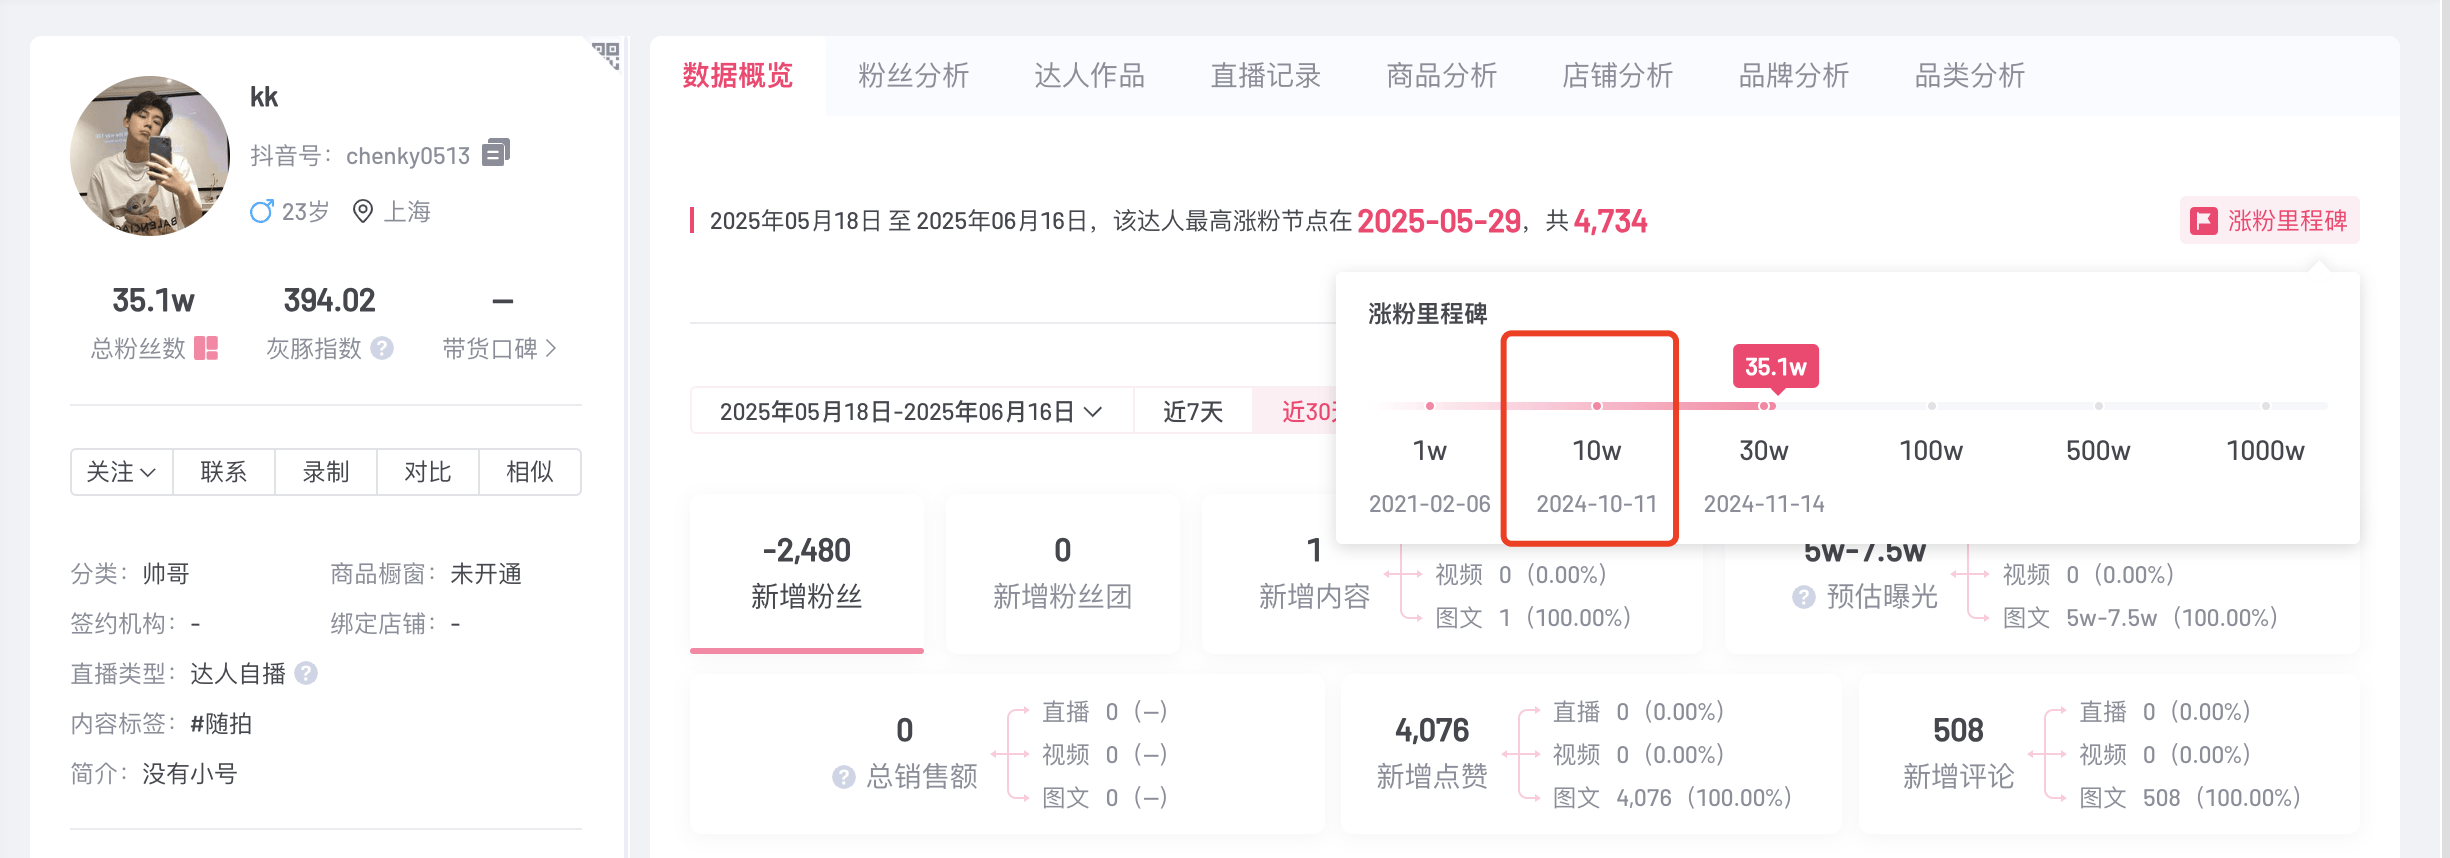Click the 对比 button

coord(427,472)
